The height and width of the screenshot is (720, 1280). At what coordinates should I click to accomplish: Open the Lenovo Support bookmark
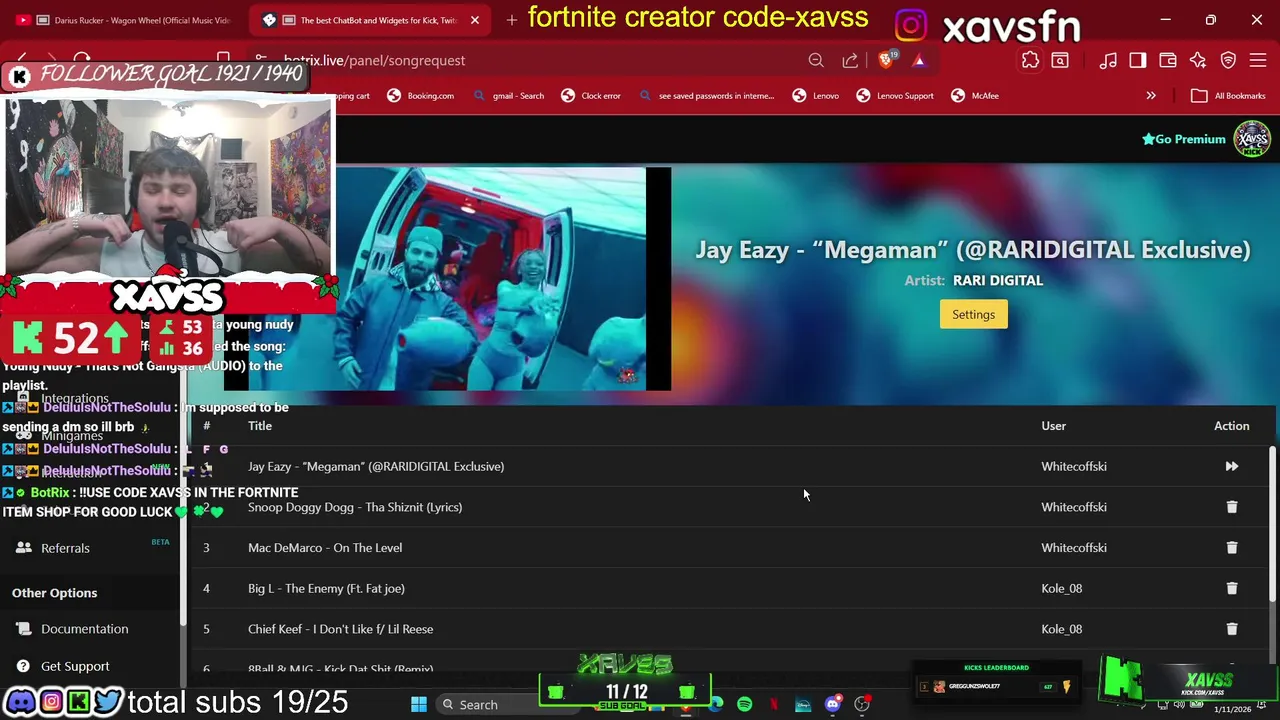pos(895,96)
